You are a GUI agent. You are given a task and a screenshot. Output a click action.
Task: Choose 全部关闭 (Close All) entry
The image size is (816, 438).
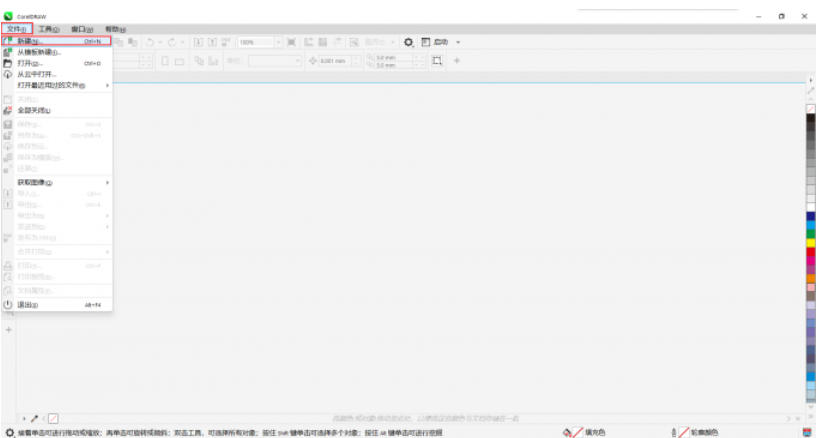[57, 110]
